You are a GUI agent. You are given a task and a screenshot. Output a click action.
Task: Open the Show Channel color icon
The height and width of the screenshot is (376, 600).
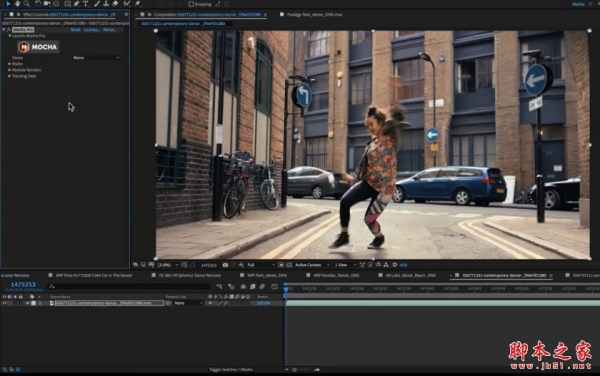pos(241,265)
